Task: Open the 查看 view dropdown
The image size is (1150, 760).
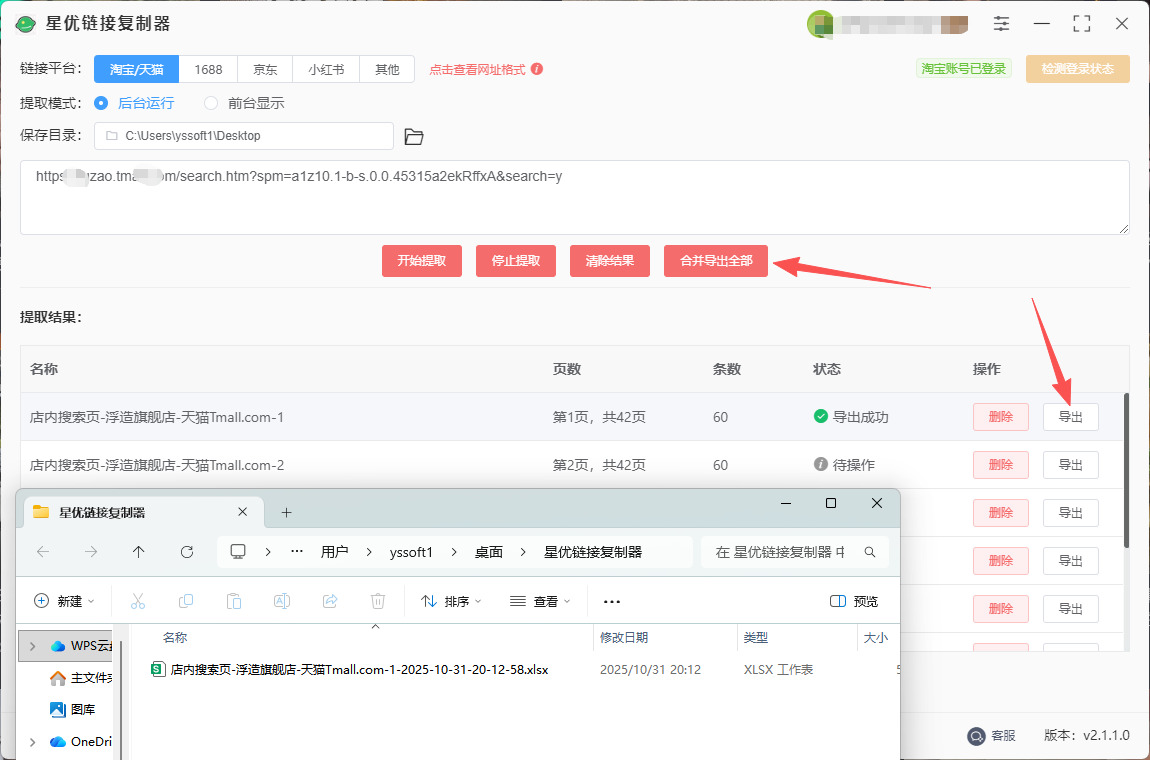Action: 540,602
